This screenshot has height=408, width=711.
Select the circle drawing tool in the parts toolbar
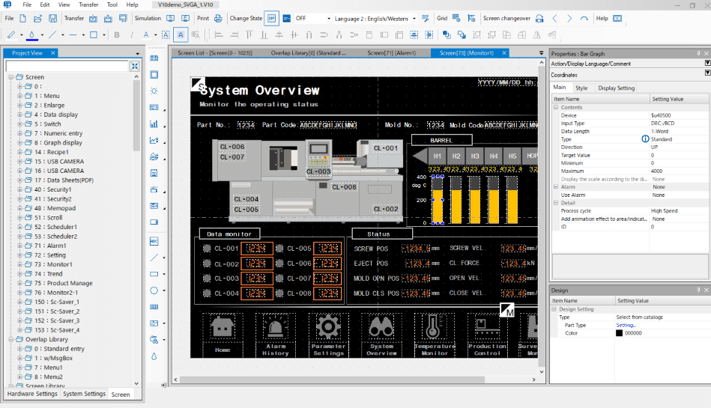coord(154,291)
